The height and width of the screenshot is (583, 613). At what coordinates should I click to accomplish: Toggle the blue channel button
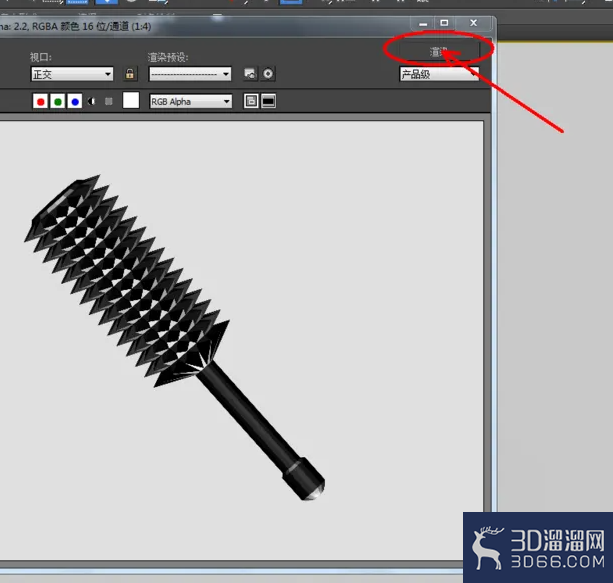[75, 102]
